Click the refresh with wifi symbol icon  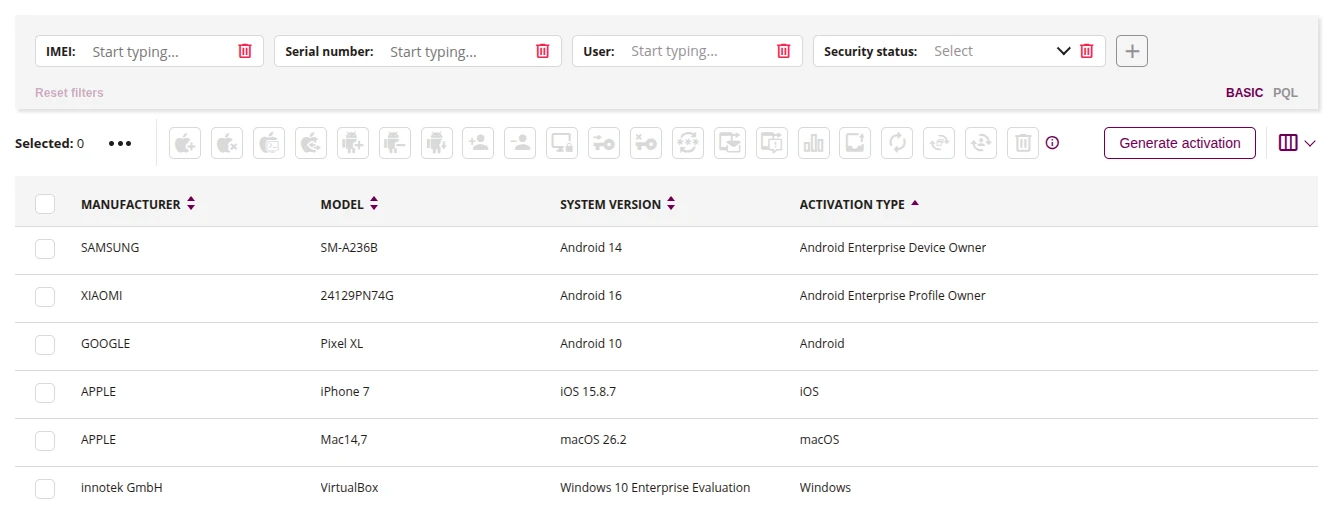[939, 143]
